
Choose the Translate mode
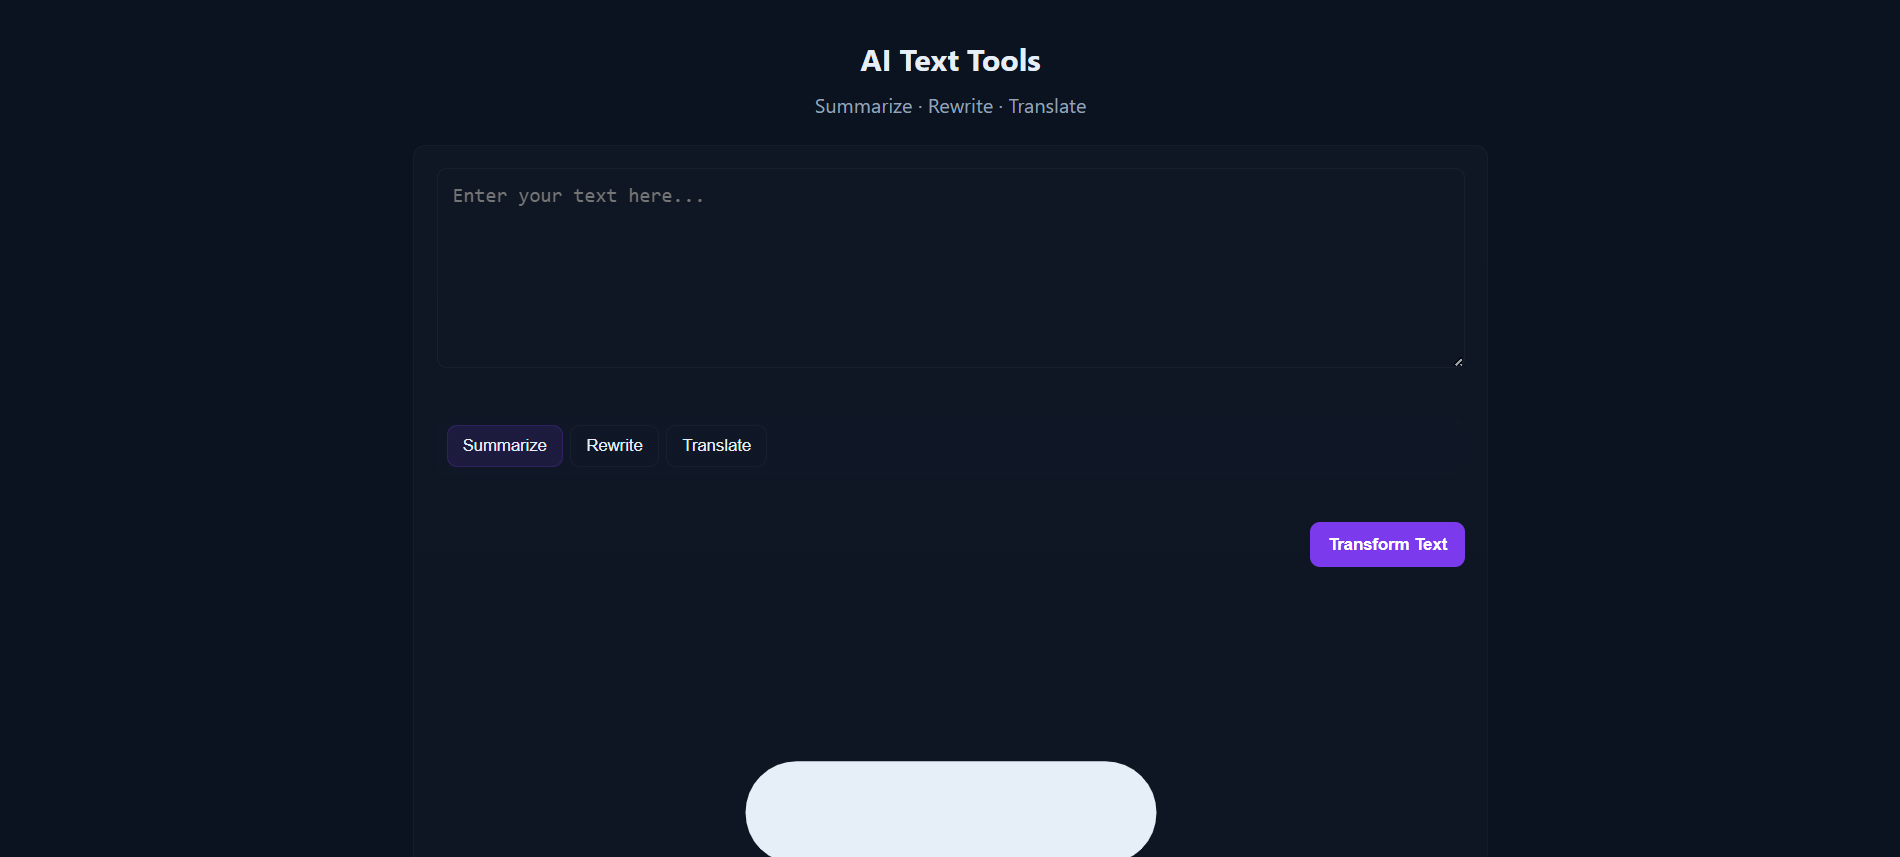click(x=716, y=446)
